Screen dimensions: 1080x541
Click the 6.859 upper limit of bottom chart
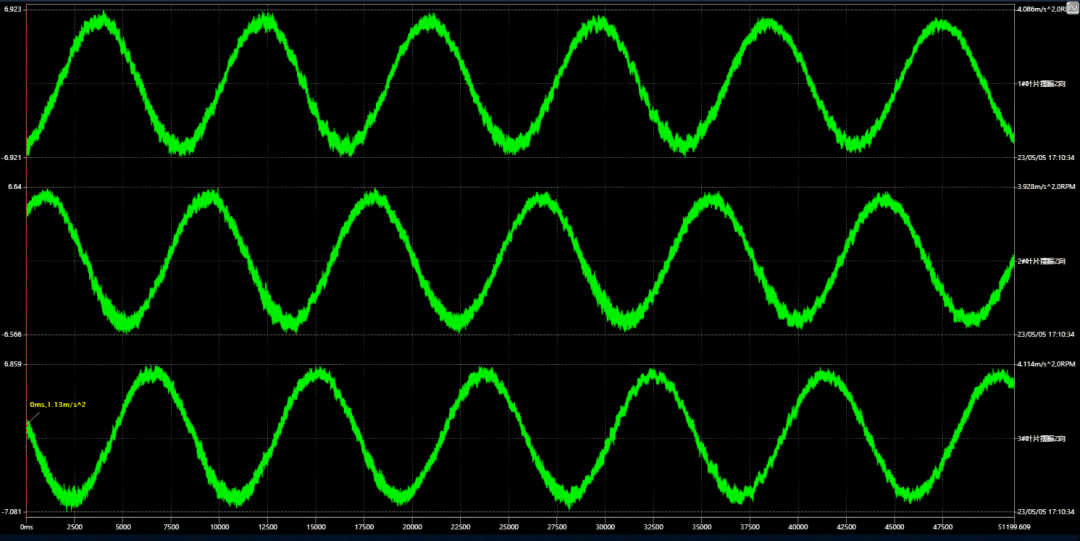tap(13, 364)
